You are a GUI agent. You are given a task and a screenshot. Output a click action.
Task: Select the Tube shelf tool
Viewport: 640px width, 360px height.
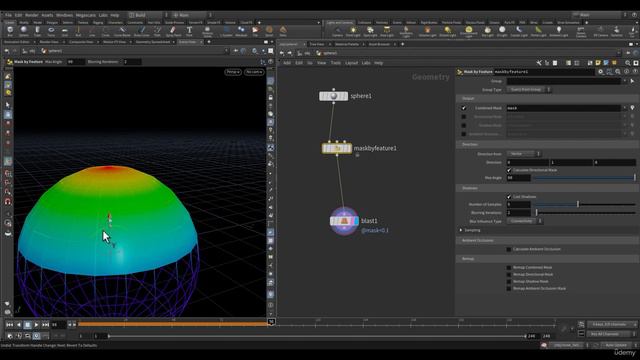[37, 31]
